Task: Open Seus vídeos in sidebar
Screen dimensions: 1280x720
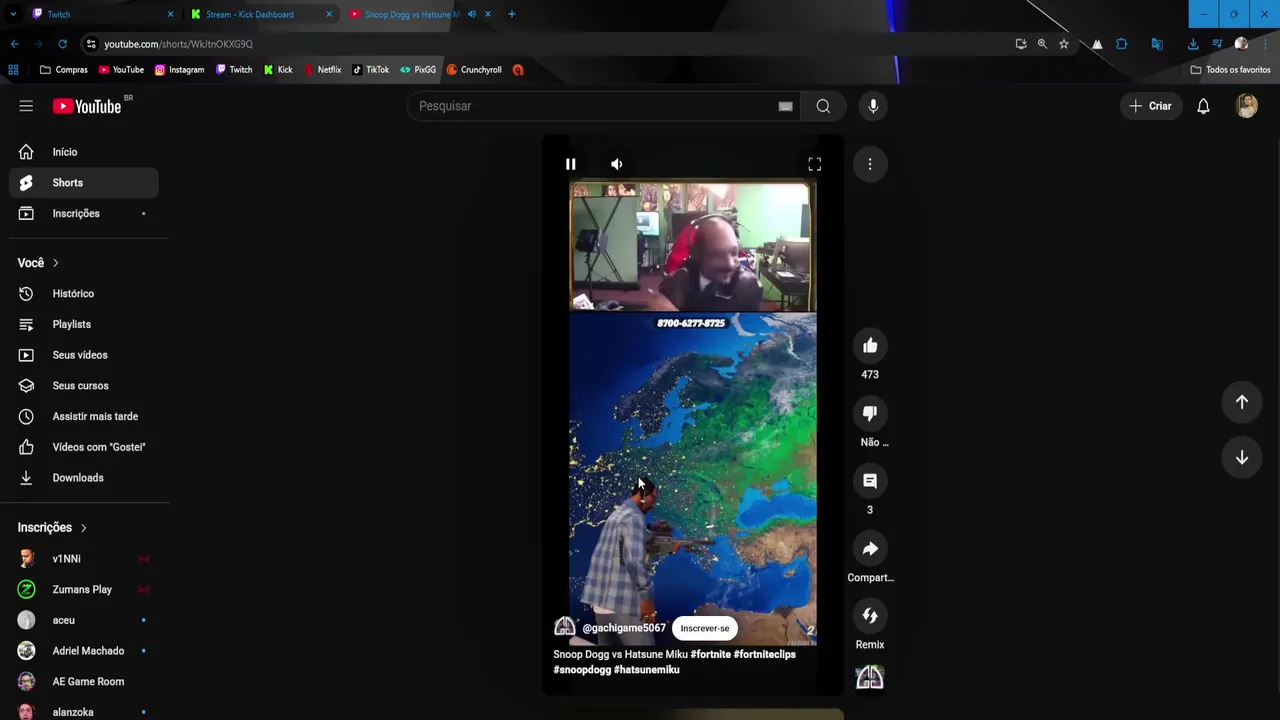Action: click(84, 355)
